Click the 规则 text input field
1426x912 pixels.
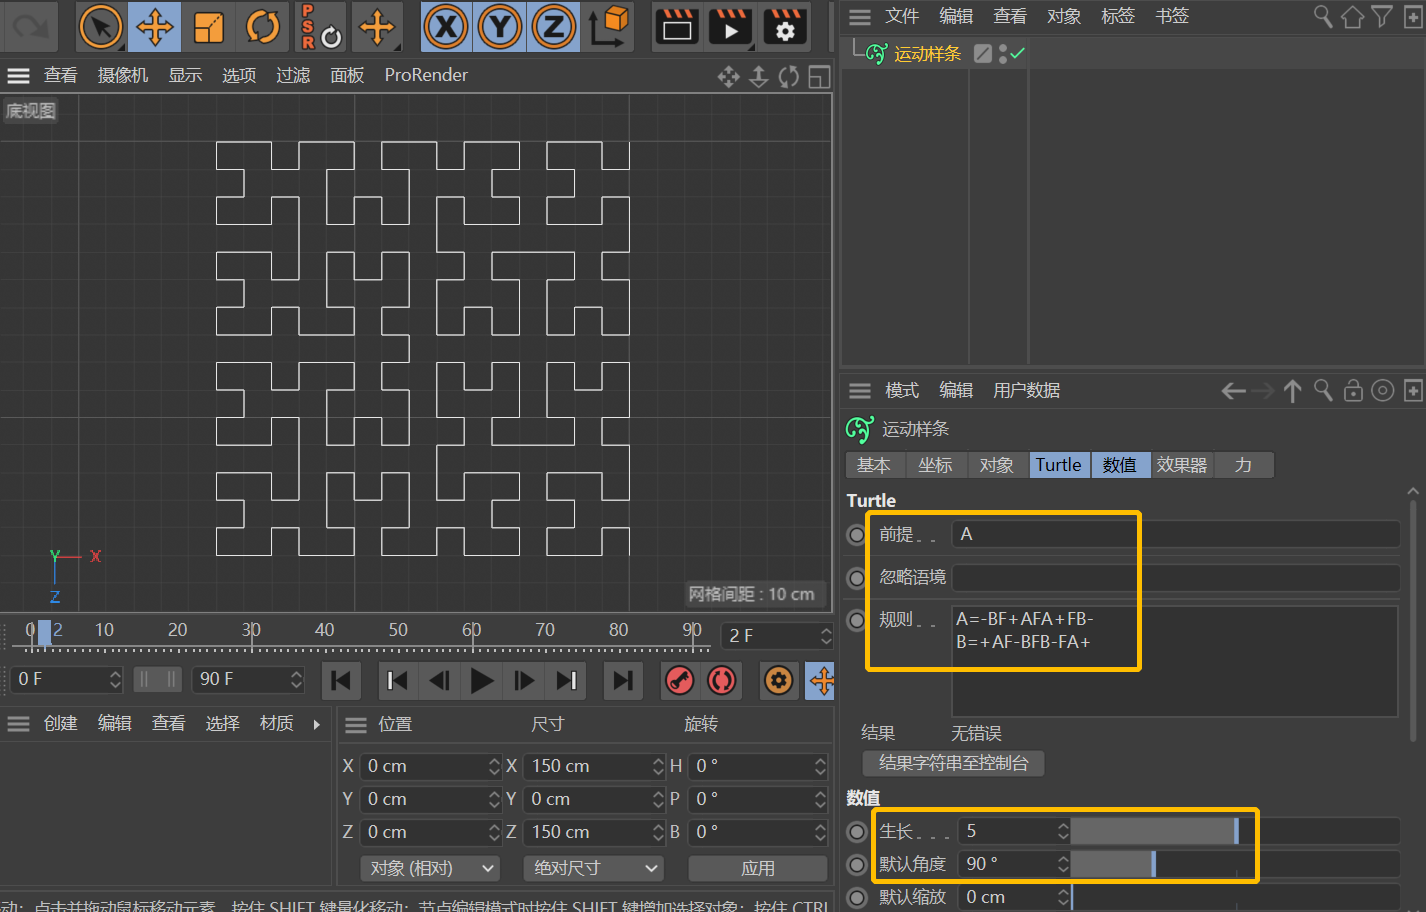click(x=1174, y=660)
